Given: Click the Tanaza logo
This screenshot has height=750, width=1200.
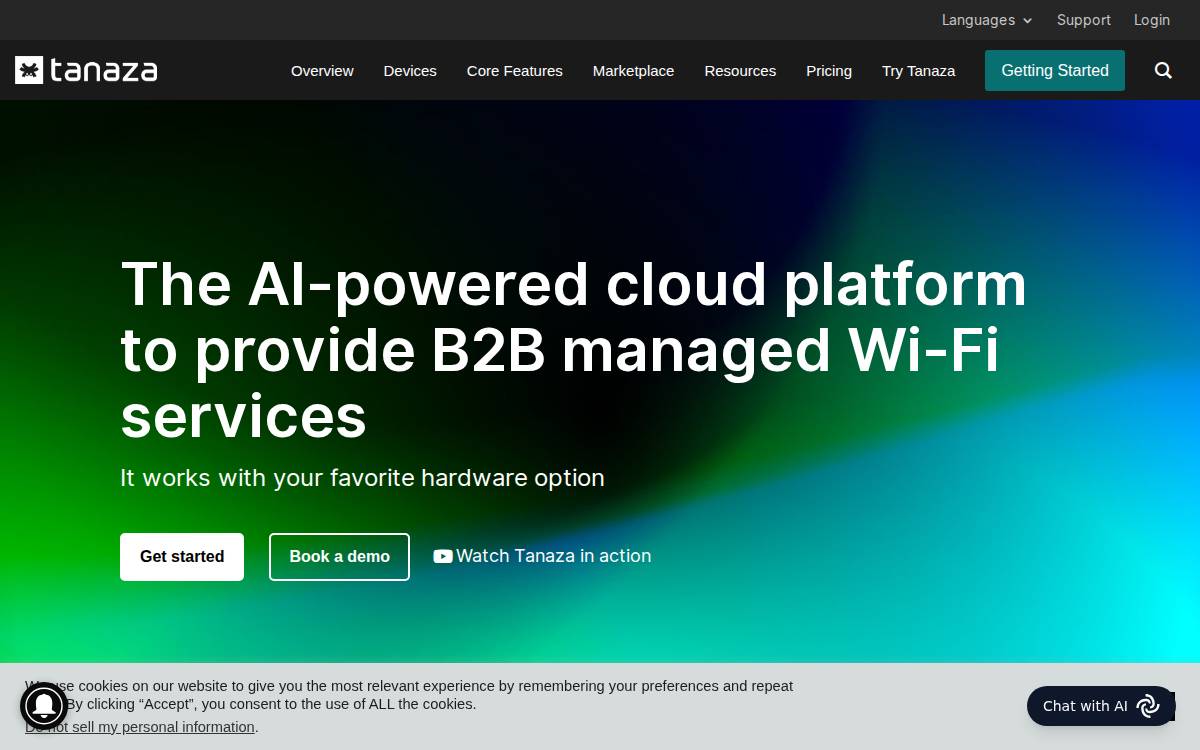Looking at the screenshot, I should [x=86, y=70].
